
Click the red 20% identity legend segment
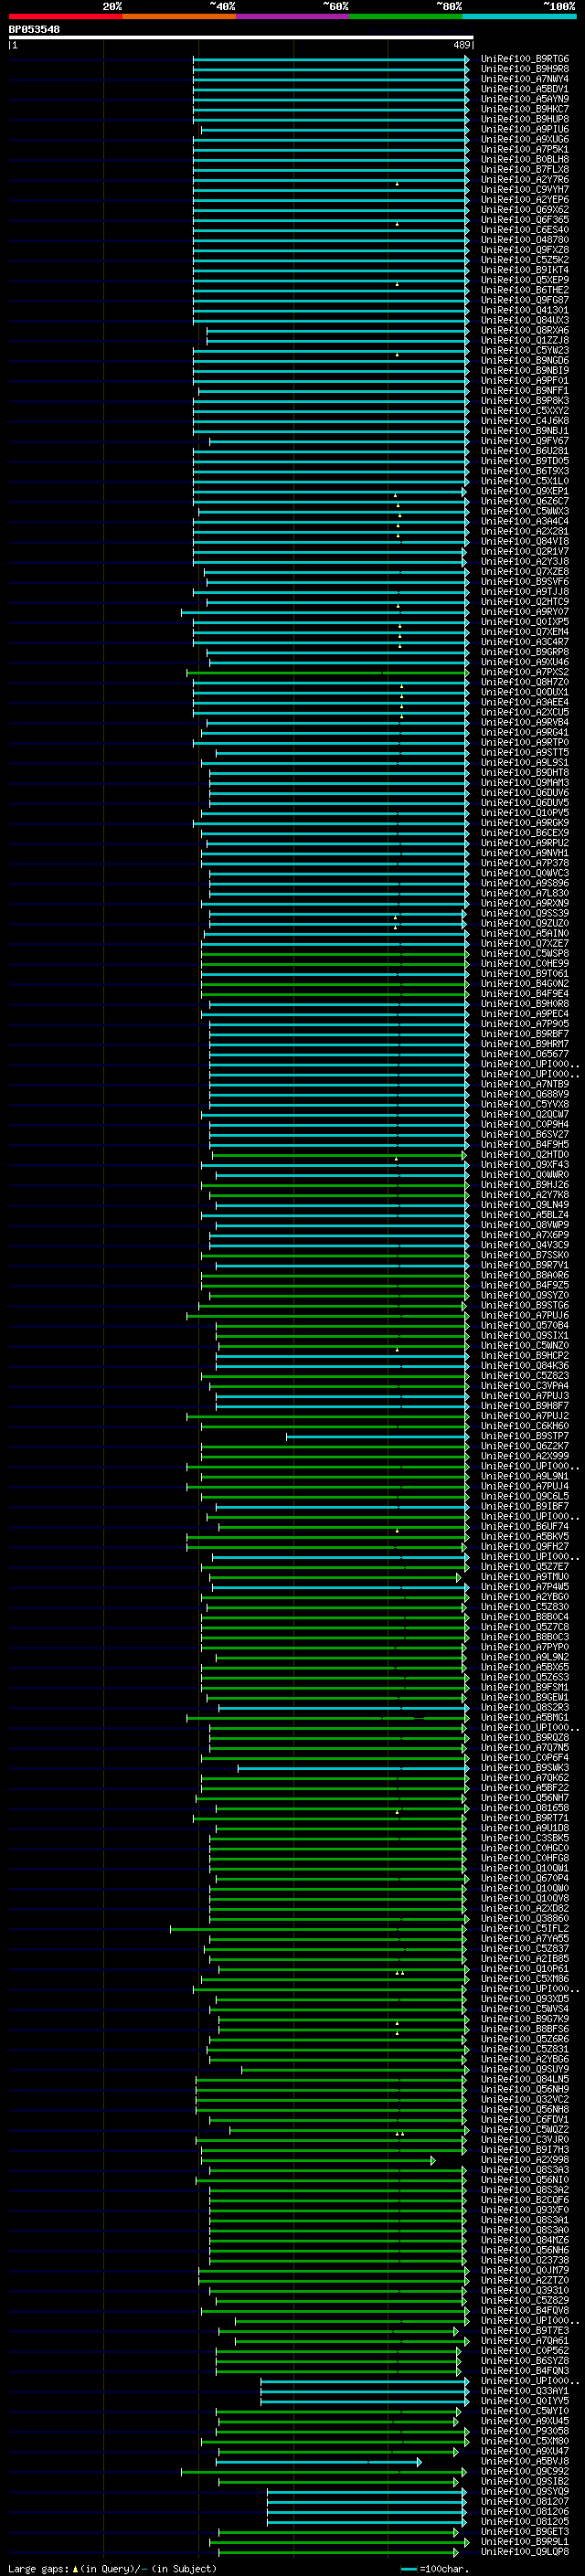point(65,16)
